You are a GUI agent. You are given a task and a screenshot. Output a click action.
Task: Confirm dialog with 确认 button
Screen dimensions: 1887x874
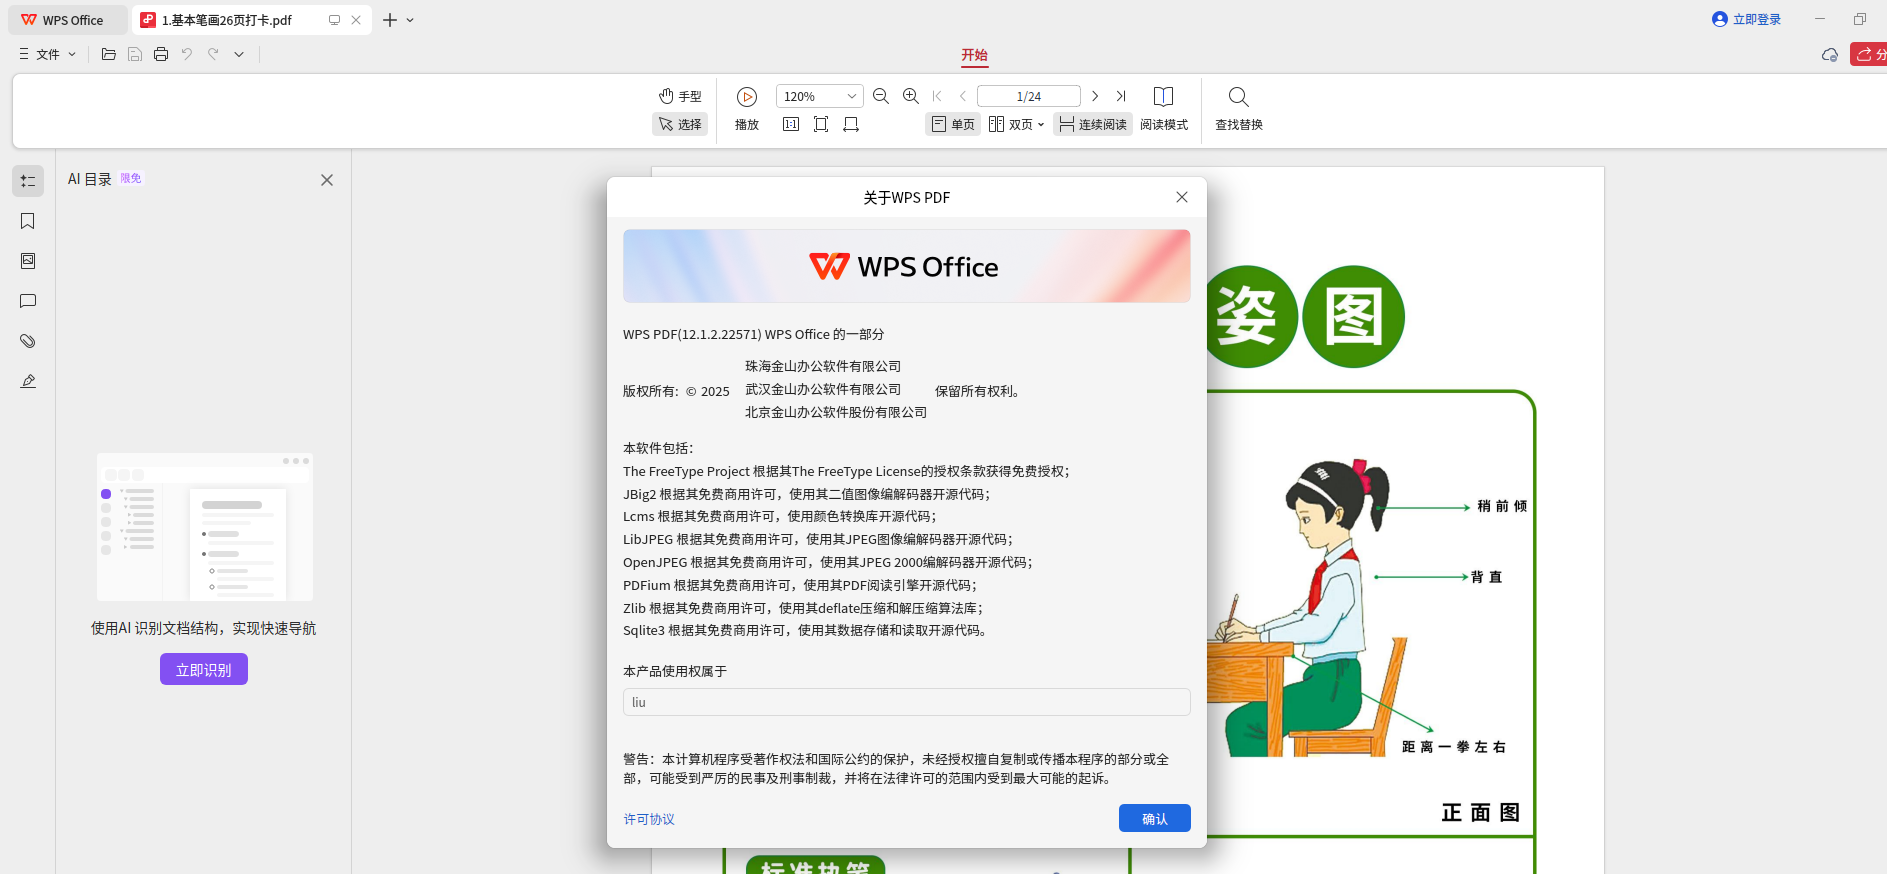tap(1155, 818)
